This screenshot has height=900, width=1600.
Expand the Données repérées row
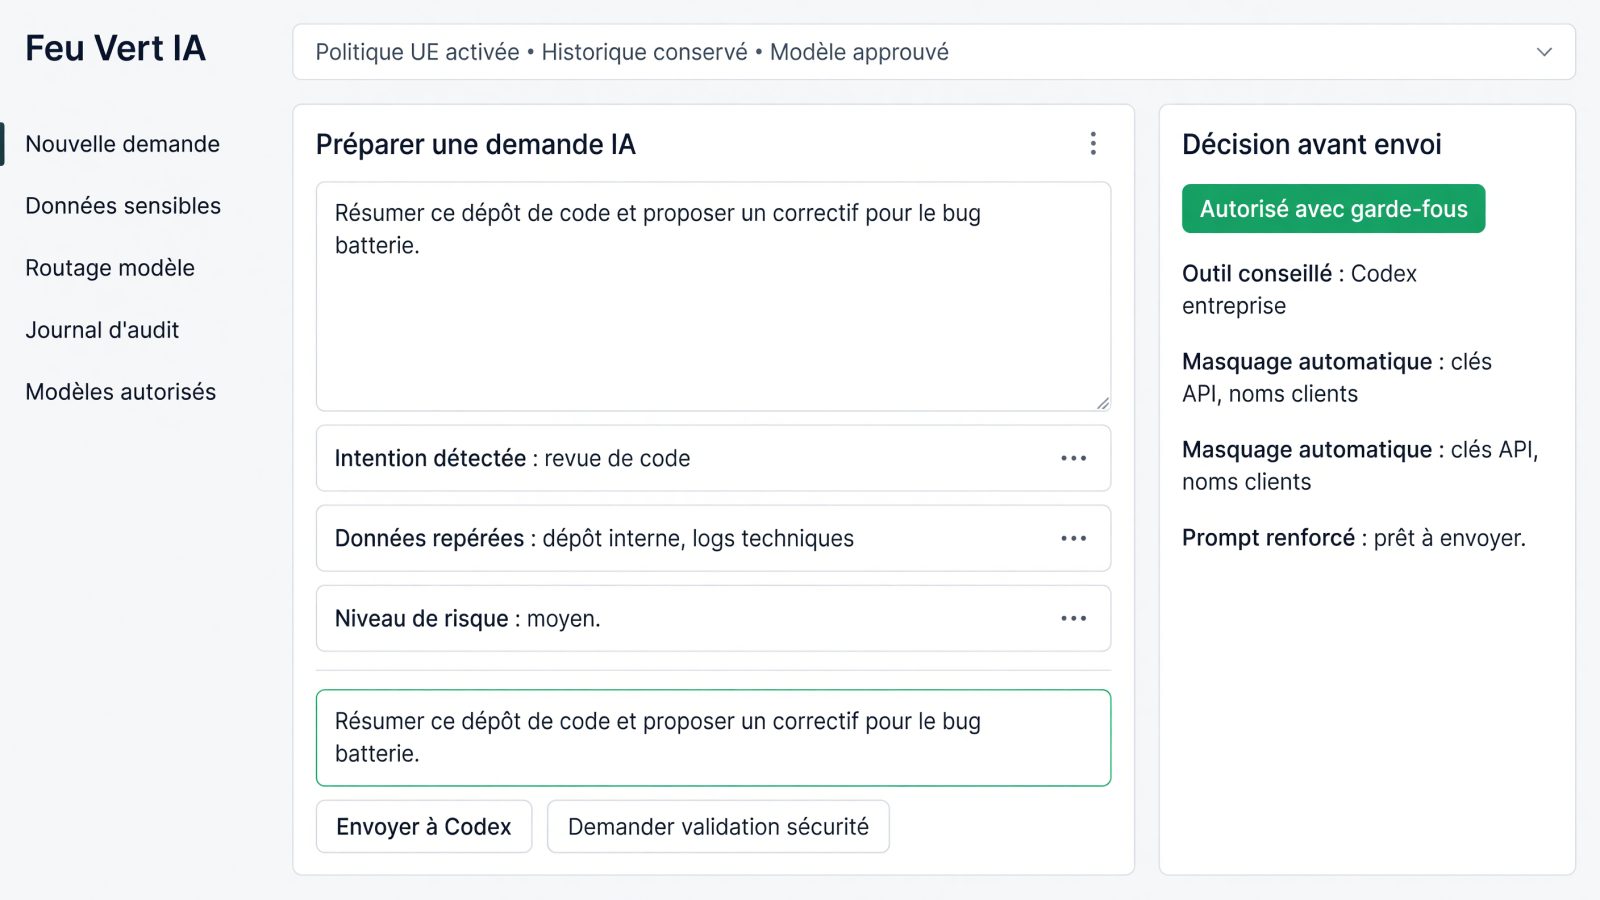click(713, 538)
